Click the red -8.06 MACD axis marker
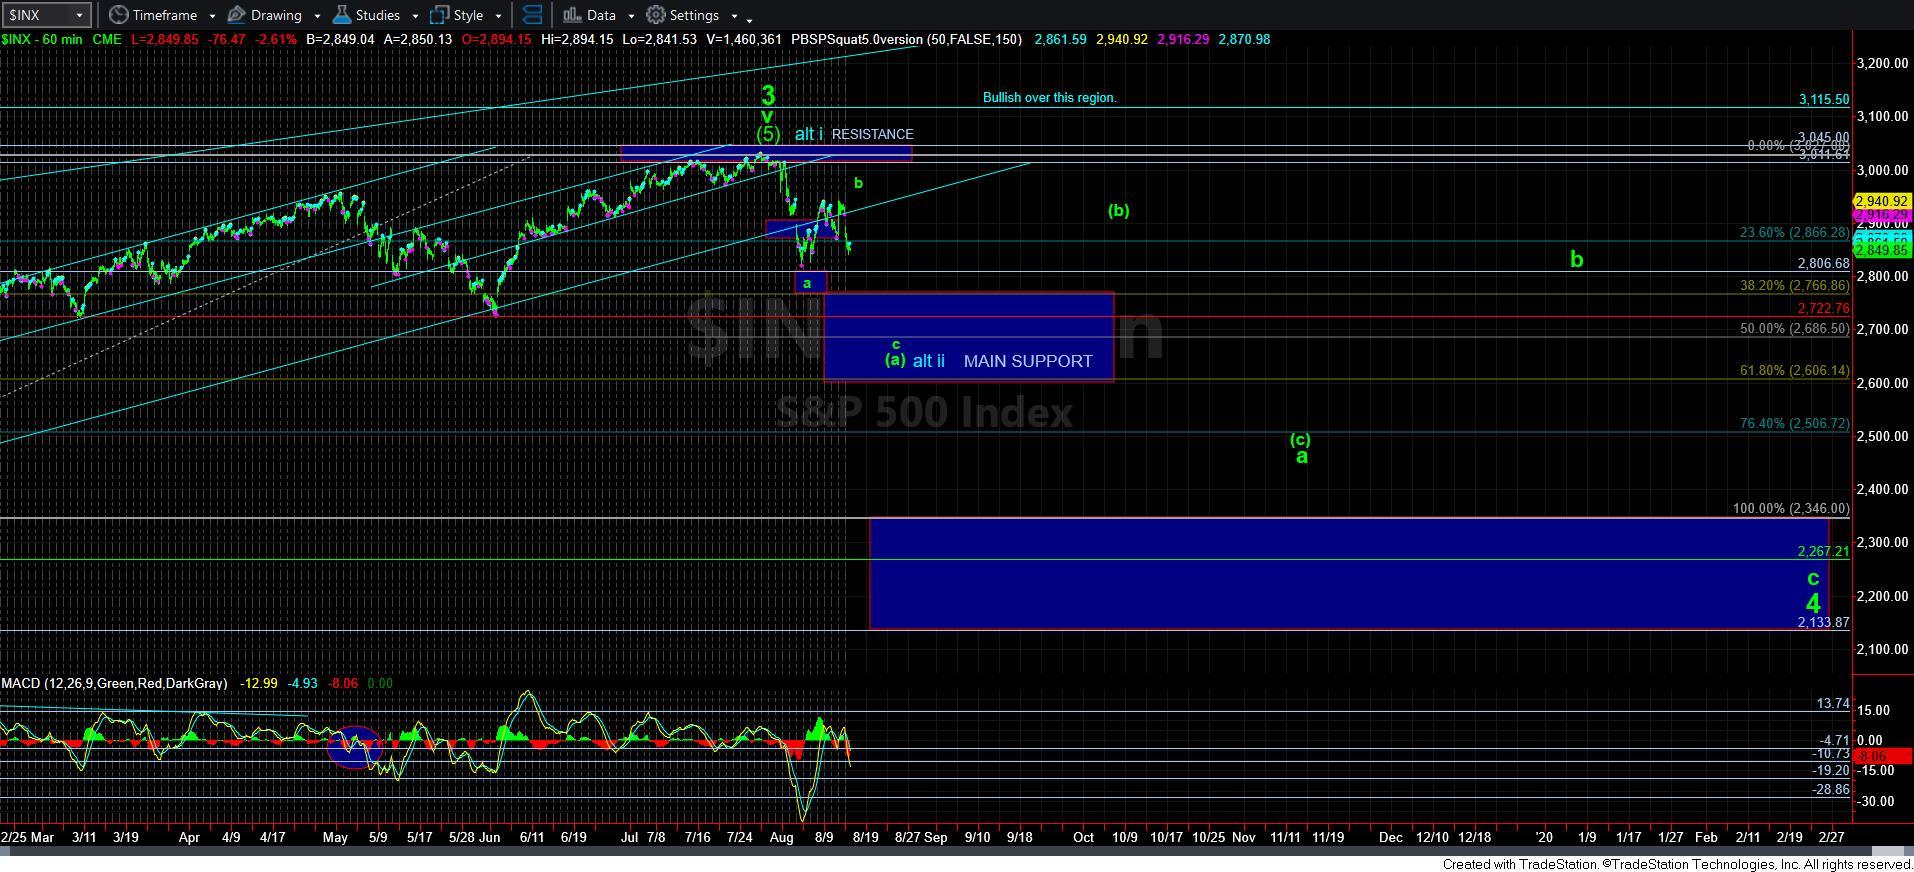 point(1882,756)
